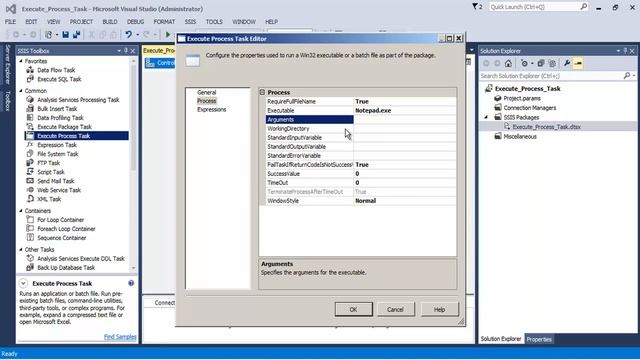Collapse the Favorites group in SSIS Toolbox
Viewport: 640px width, 360px height.
(x=21, y=61)
